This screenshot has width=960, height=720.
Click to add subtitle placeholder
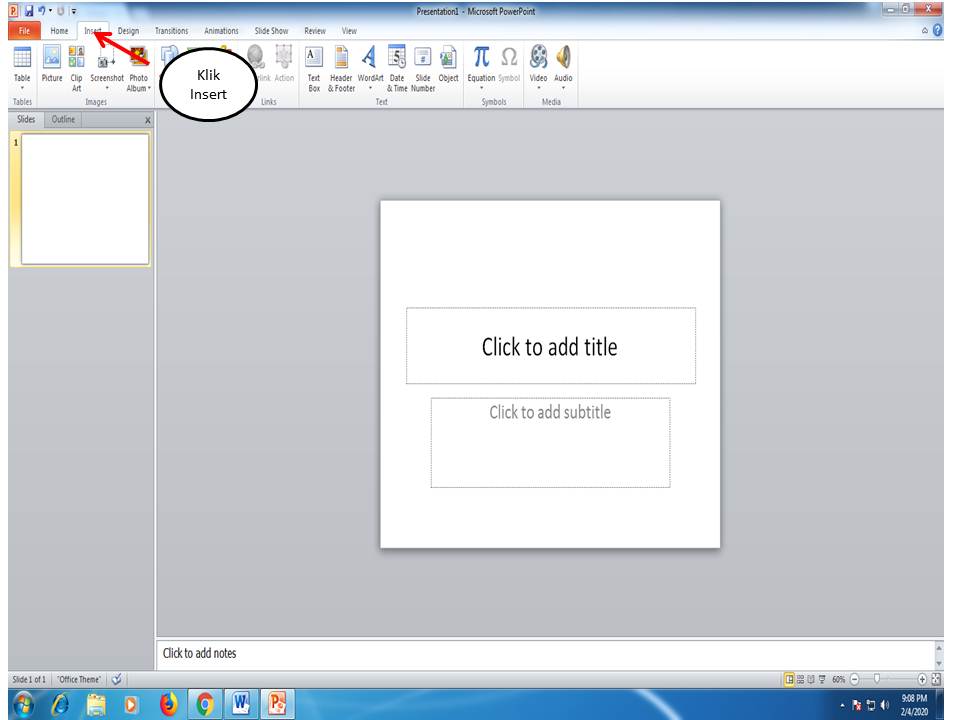(x=550, y=443)
